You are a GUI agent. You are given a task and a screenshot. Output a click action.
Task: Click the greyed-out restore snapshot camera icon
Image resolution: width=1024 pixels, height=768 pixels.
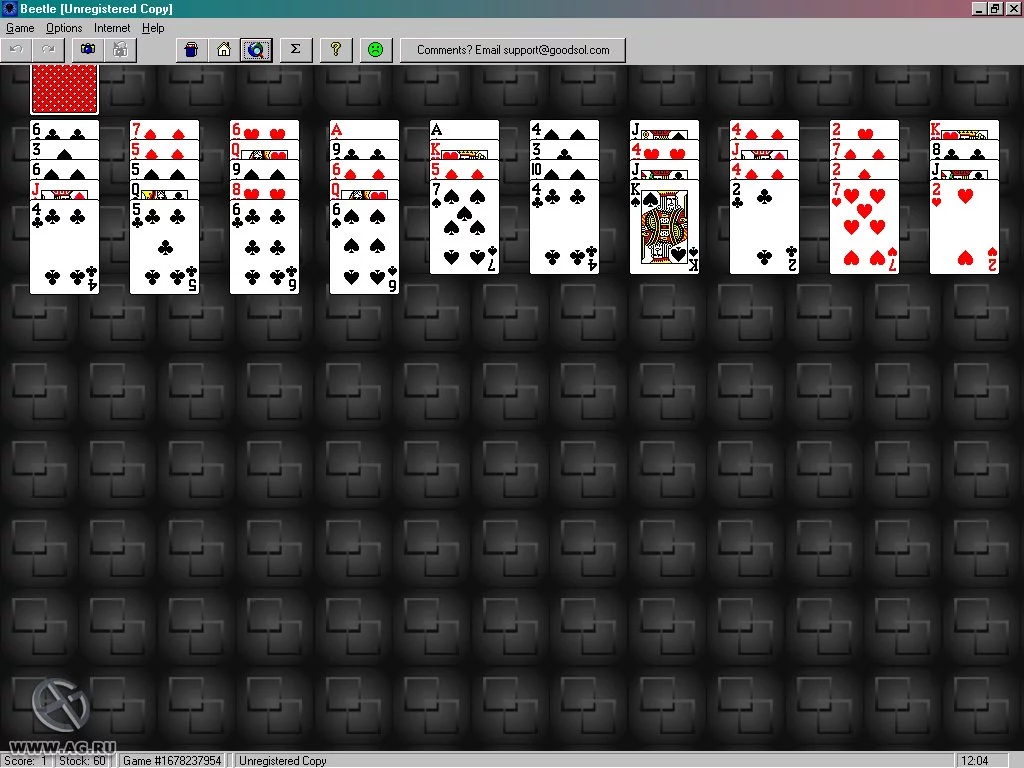(120, 50)
